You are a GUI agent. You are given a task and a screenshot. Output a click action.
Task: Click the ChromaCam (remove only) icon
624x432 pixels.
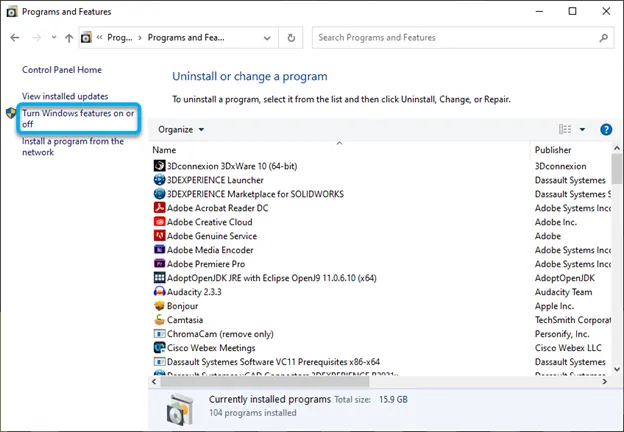pos(159,333)
